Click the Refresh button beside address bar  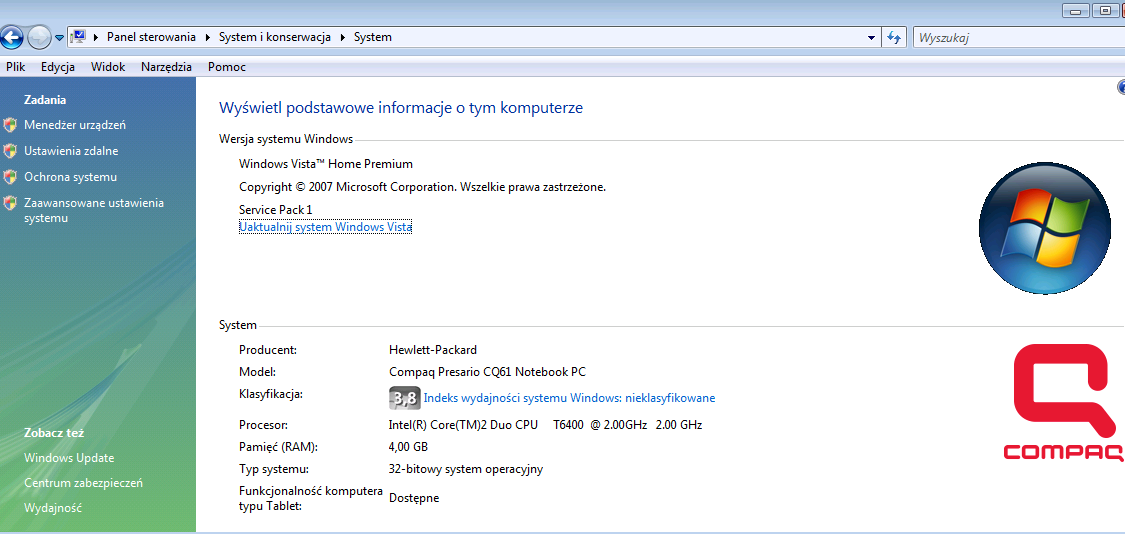click(x=894, y=37)
